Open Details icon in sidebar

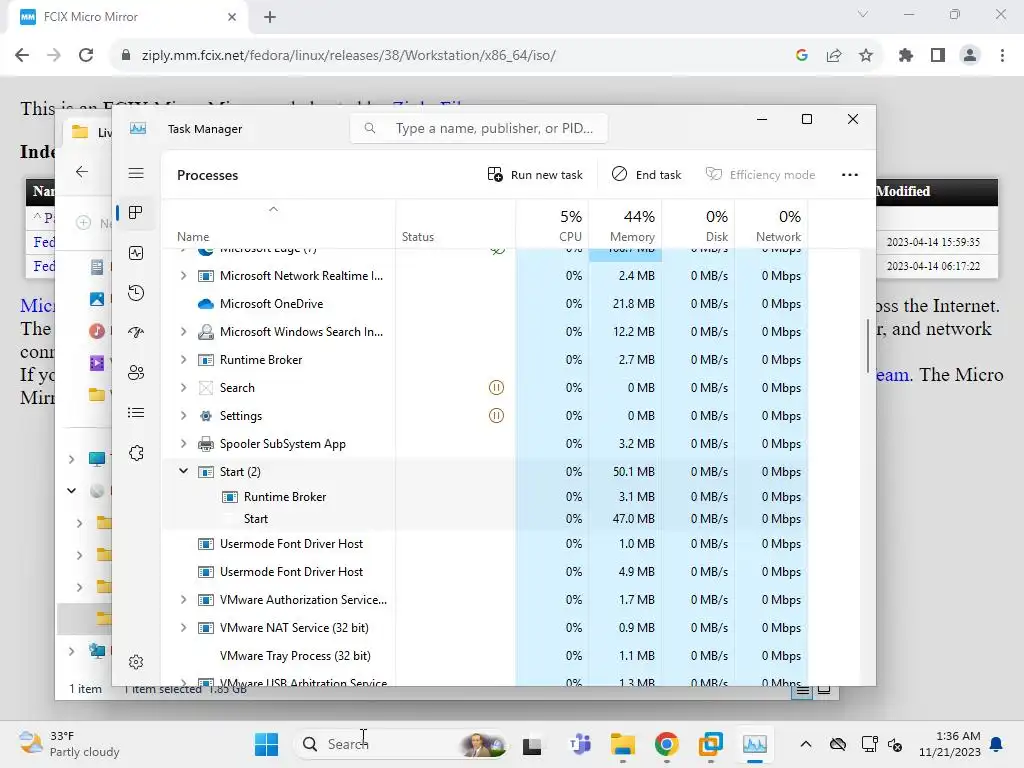[x=136, y=413]
